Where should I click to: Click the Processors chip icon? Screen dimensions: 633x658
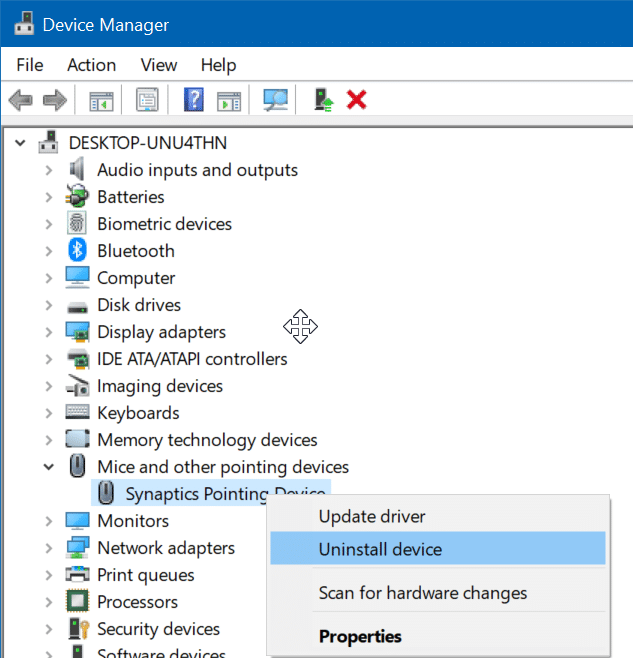click(x=77, y=601)
